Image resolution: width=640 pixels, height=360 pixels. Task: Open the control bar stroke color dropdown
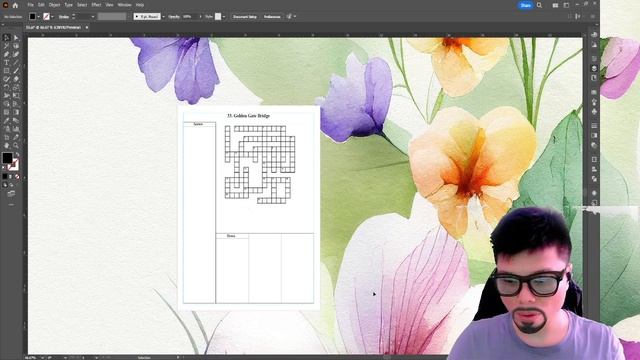tap(52, 17)
